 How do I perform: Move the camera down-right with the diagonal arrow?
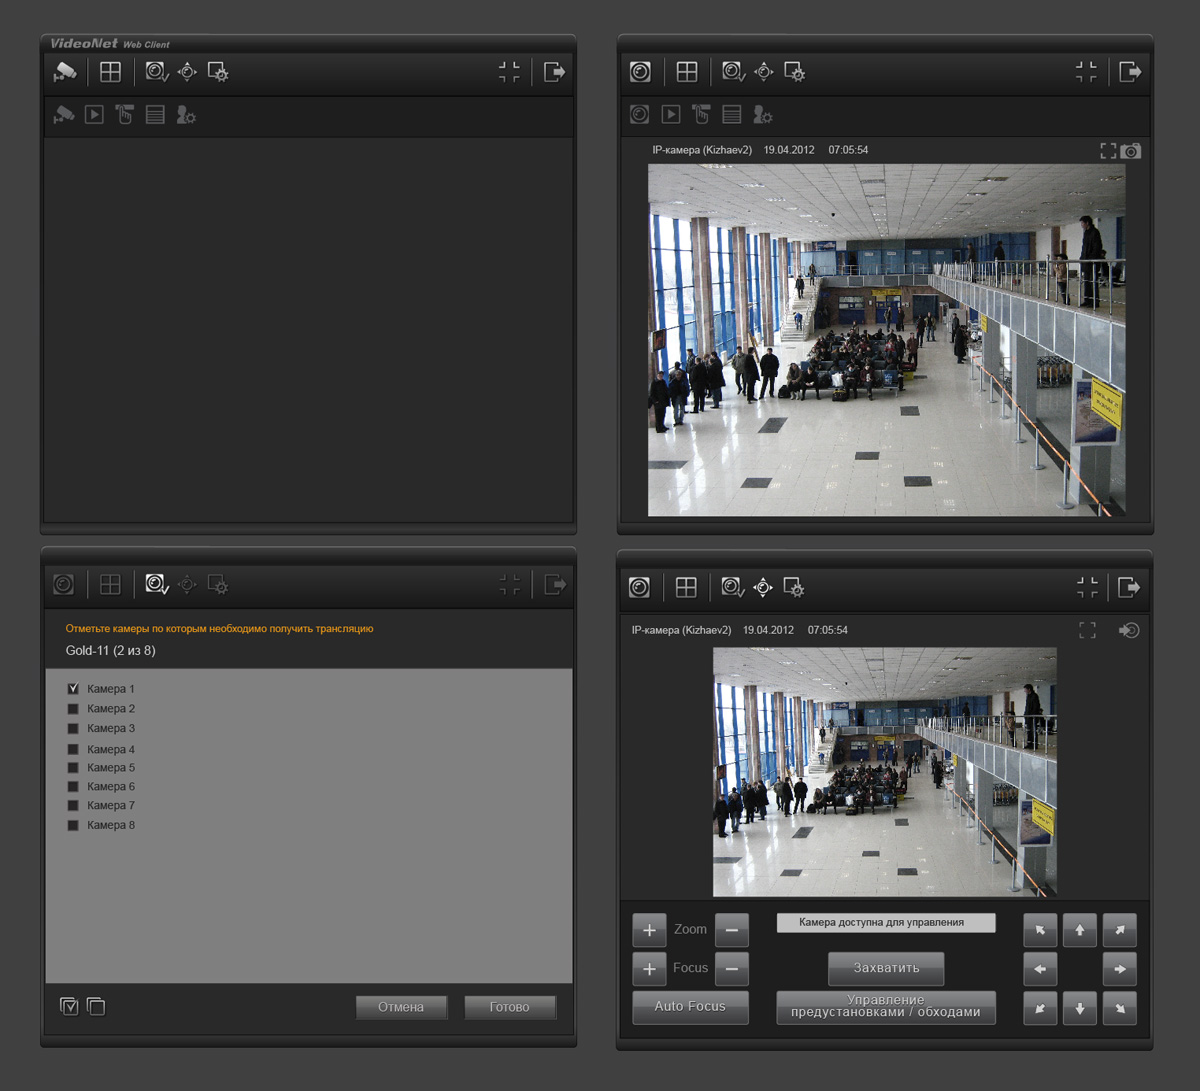(1120, 1008)
